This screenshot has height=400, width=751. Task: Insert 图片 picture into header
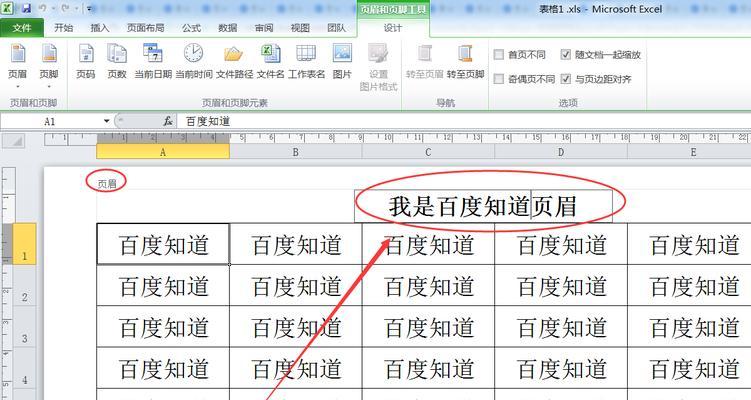[x=342, y=61]
